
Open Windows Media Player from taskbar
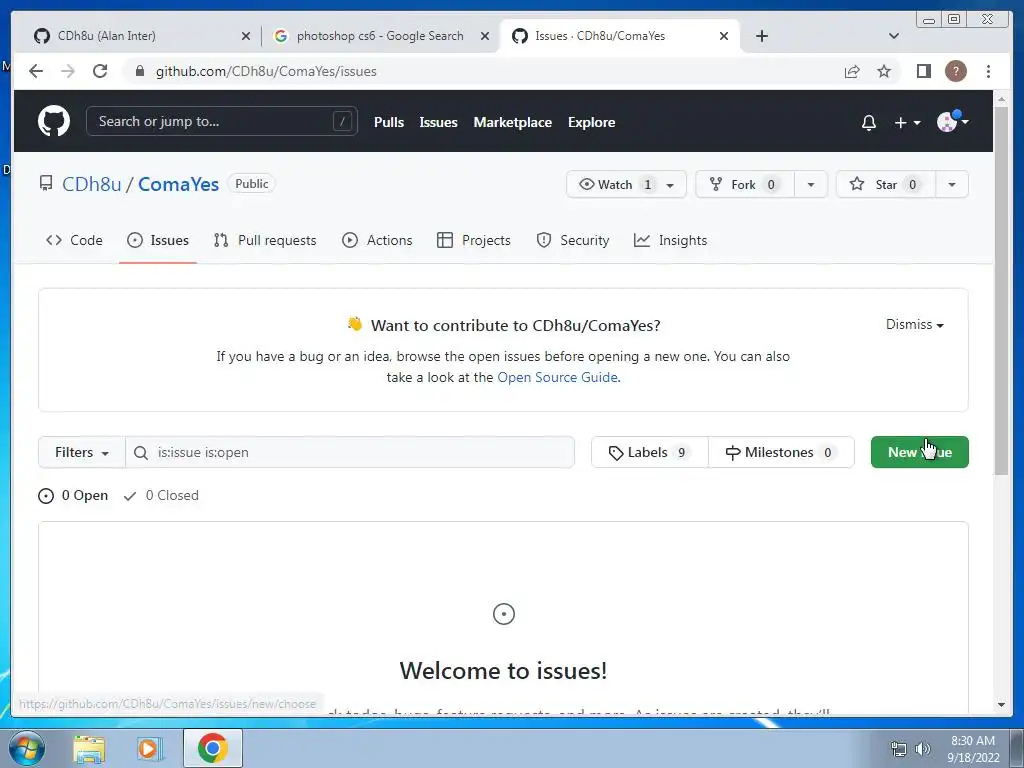point(150,748)
